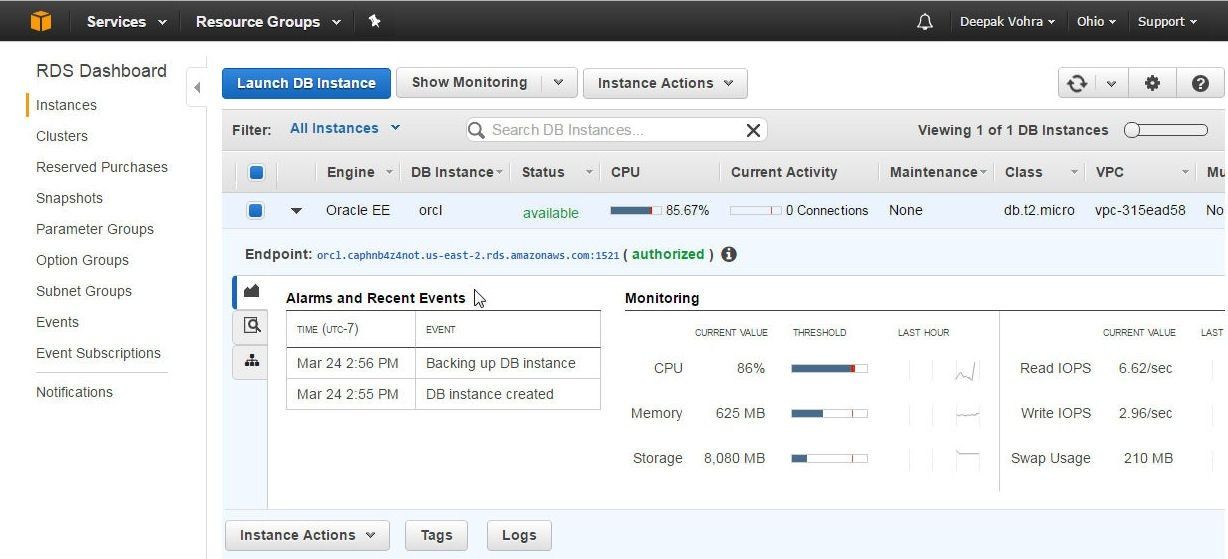Click the refresh icon button
Screen dimensions: 1228x559
pyautogui.click(x=1077, y=84)
